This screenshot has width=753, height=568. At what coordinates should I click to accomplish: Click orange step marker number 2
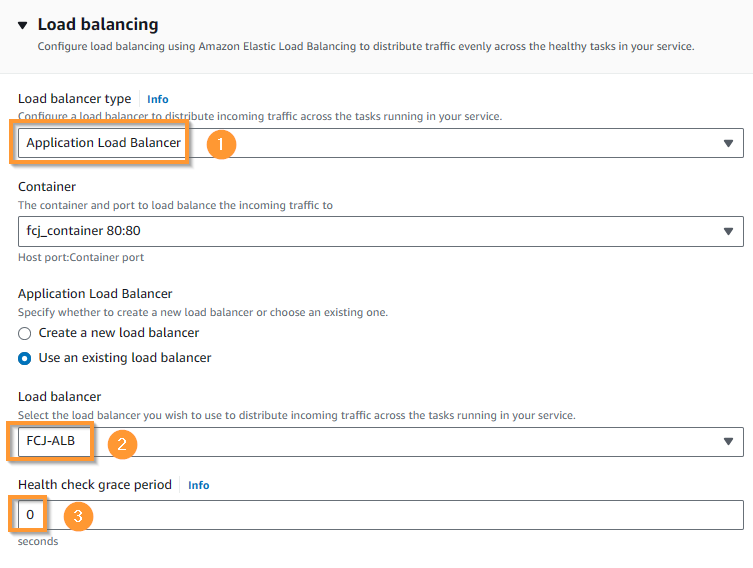[x=122, y=444]
